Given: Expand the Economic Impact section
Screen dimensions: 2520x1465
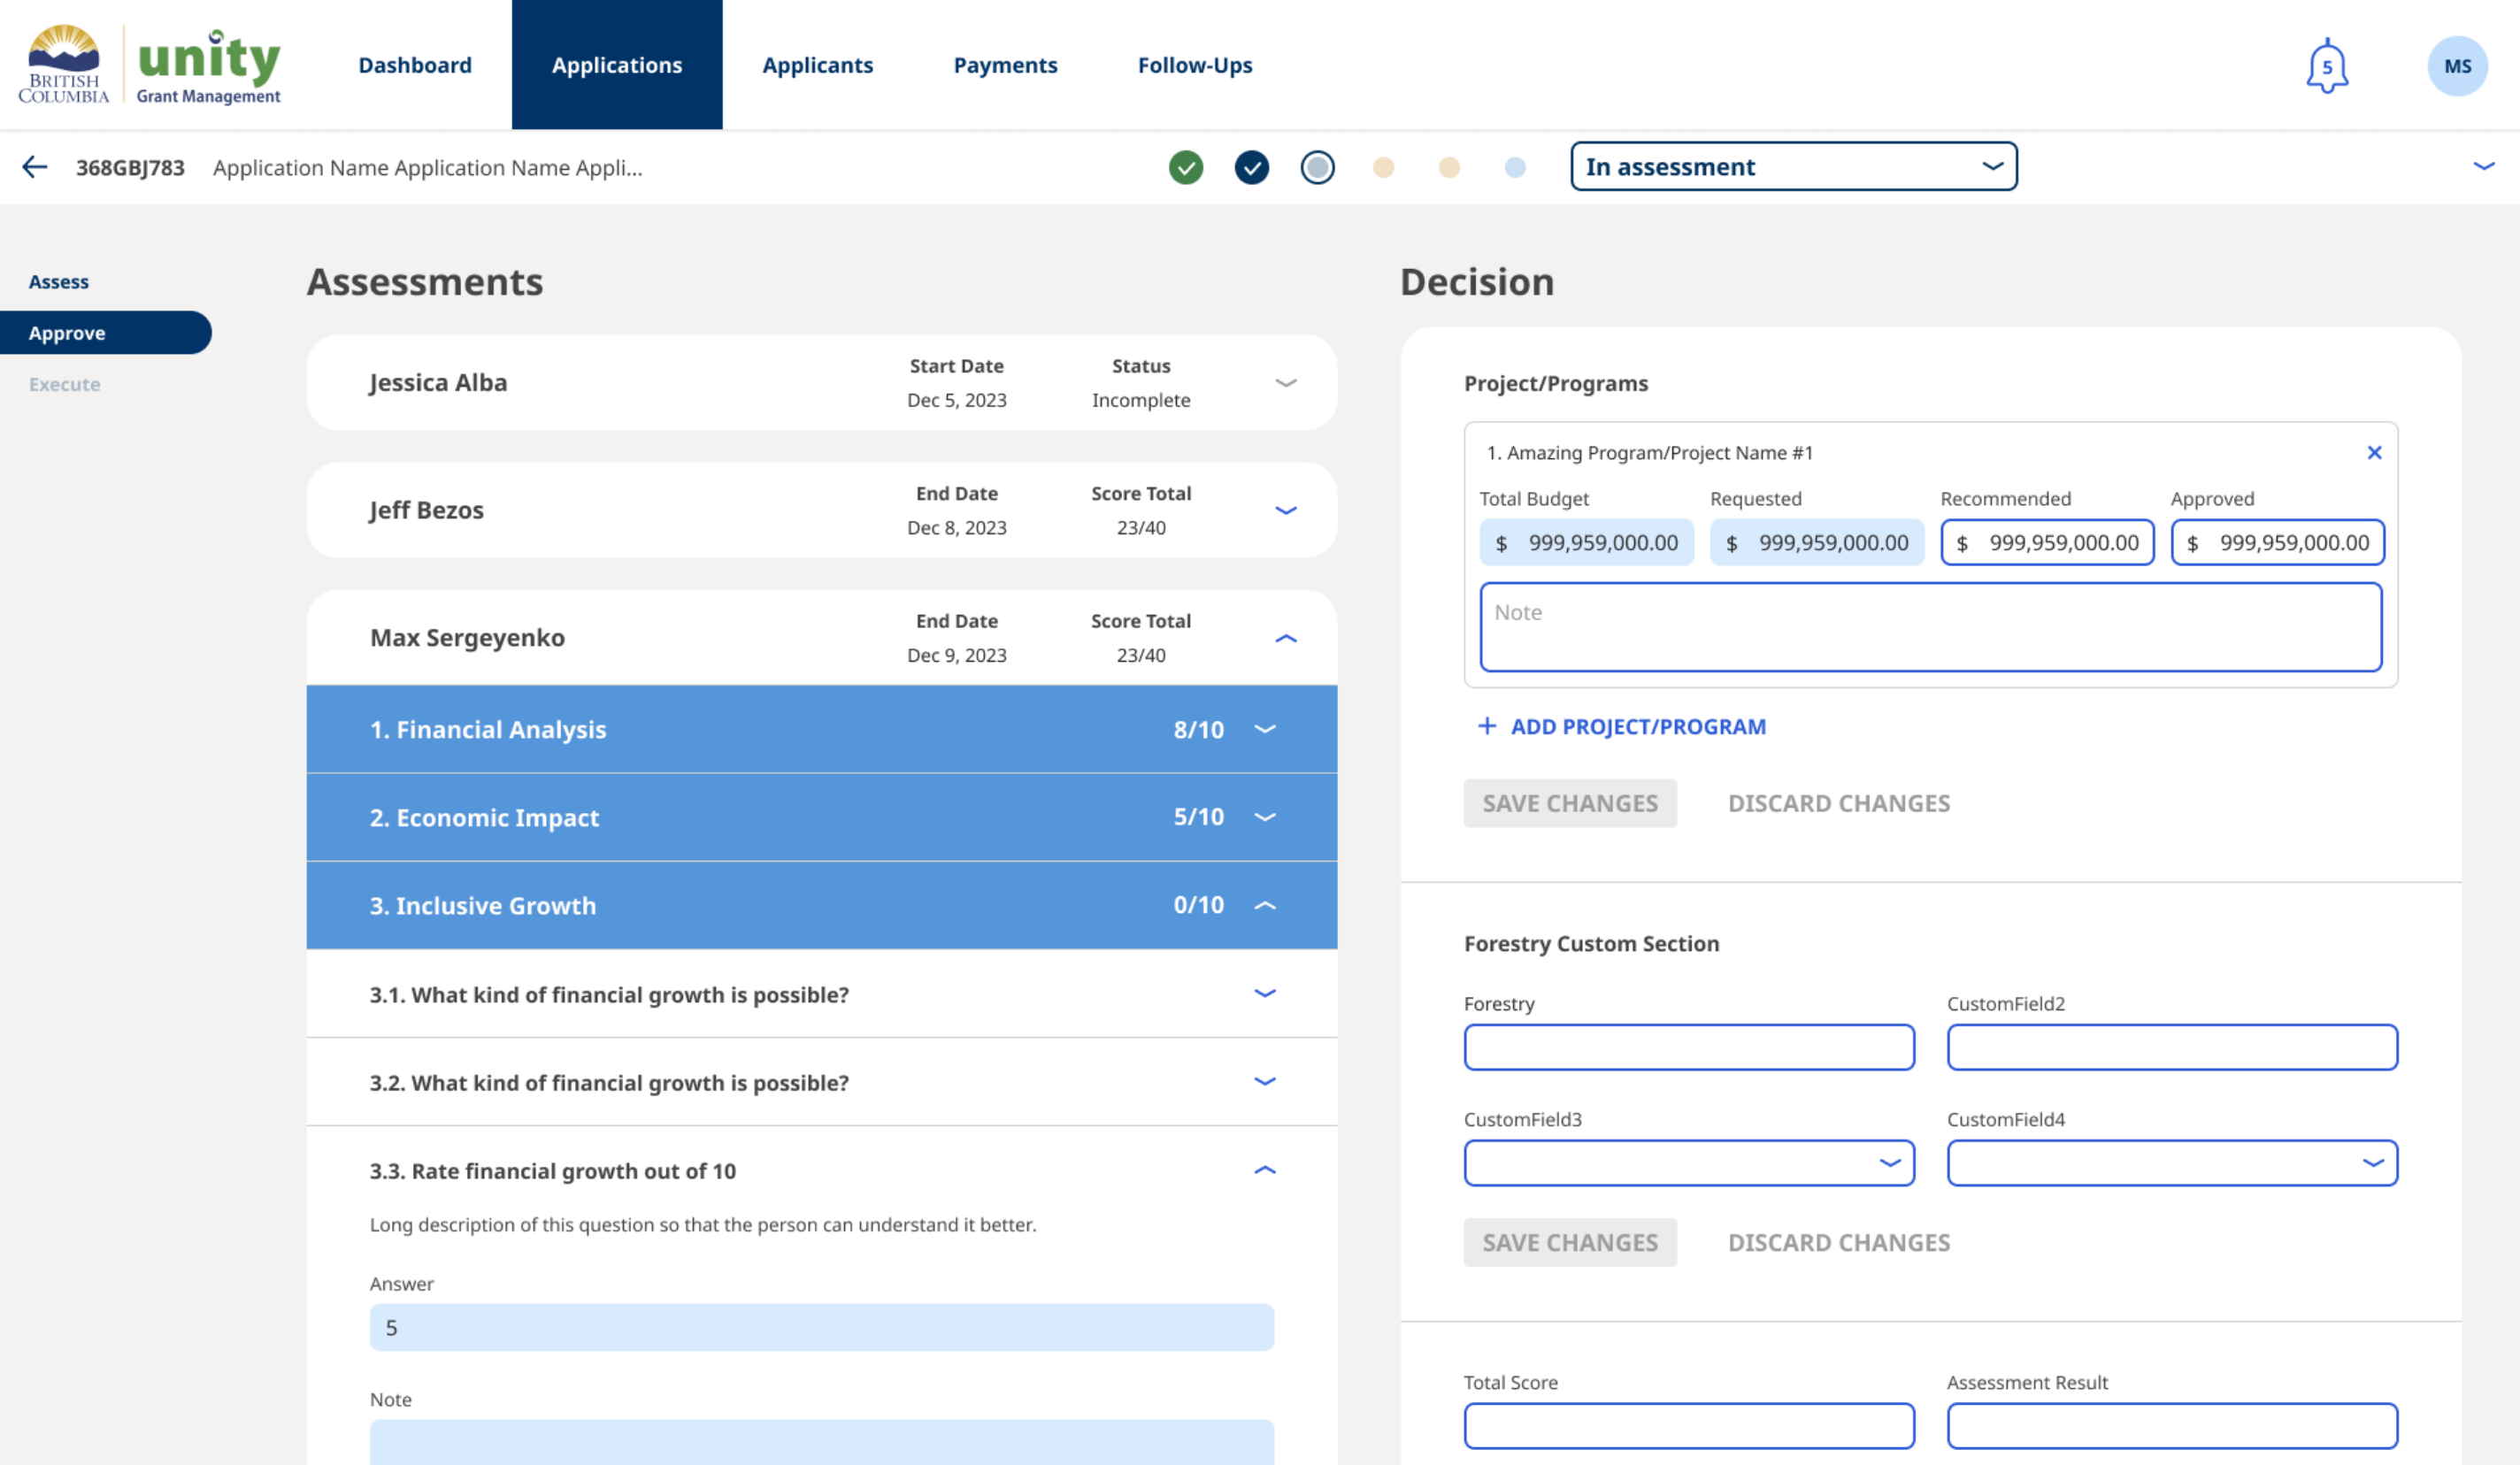Looking at the screenshot, I should coord(1265,817).
